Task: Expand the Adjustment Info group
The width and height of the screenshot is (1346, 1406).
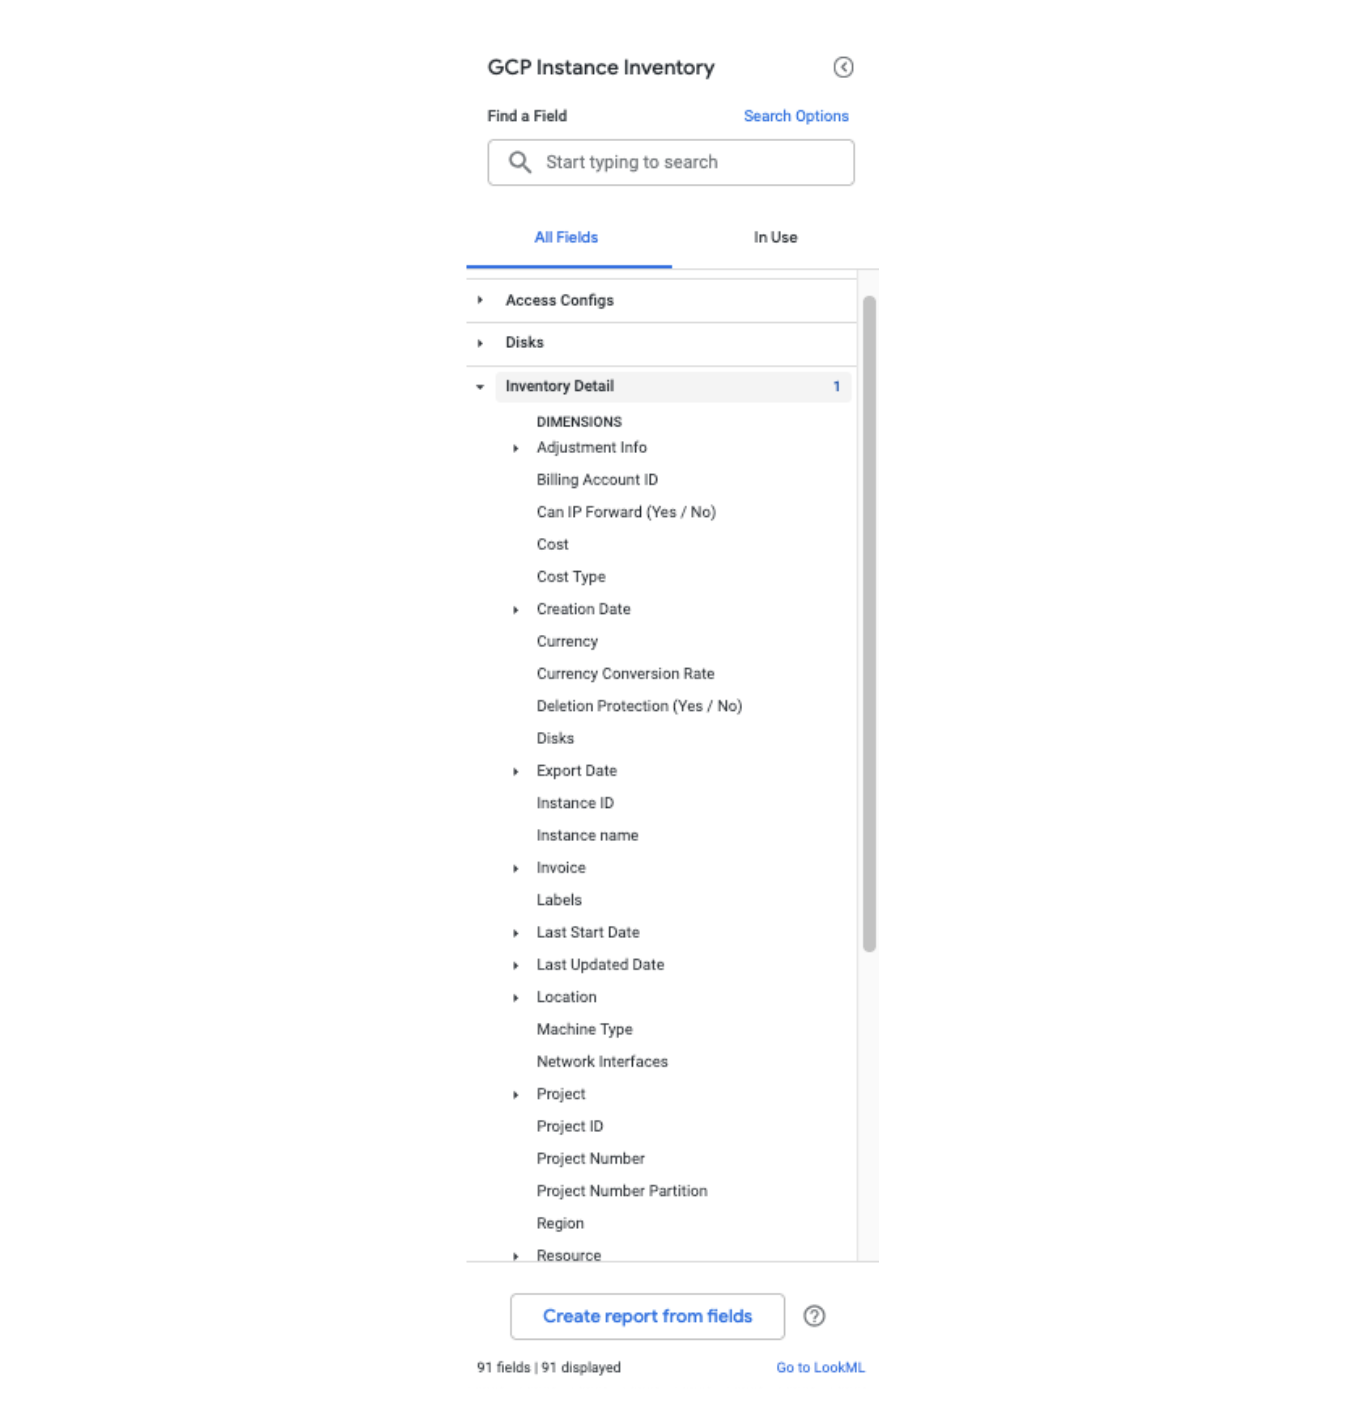Action: tap(516, 448)
